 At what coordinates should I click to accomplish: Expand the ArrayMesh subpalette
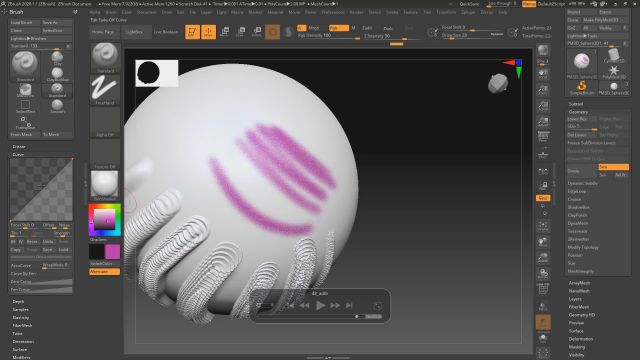[x=579, y=283]
